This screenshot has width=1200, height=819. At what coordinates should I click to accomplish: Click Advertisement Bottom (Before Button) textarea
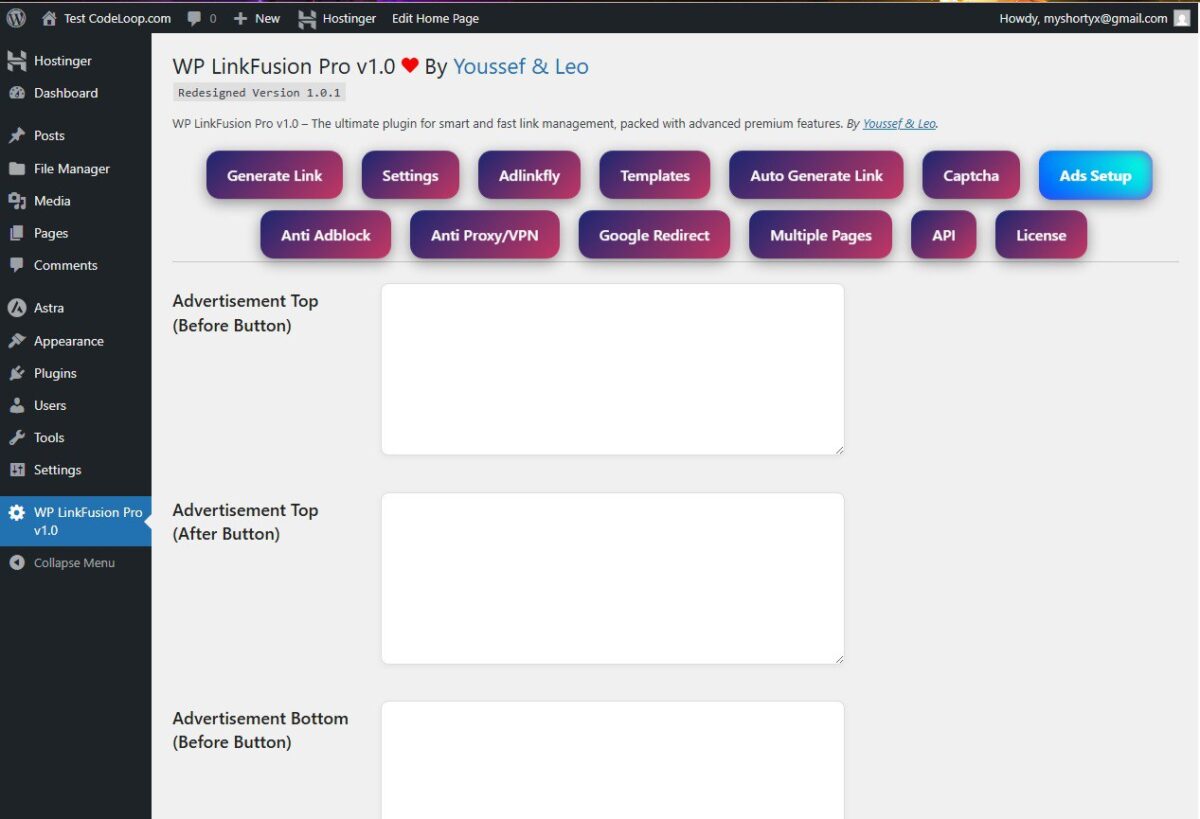[x=612, y=760]
